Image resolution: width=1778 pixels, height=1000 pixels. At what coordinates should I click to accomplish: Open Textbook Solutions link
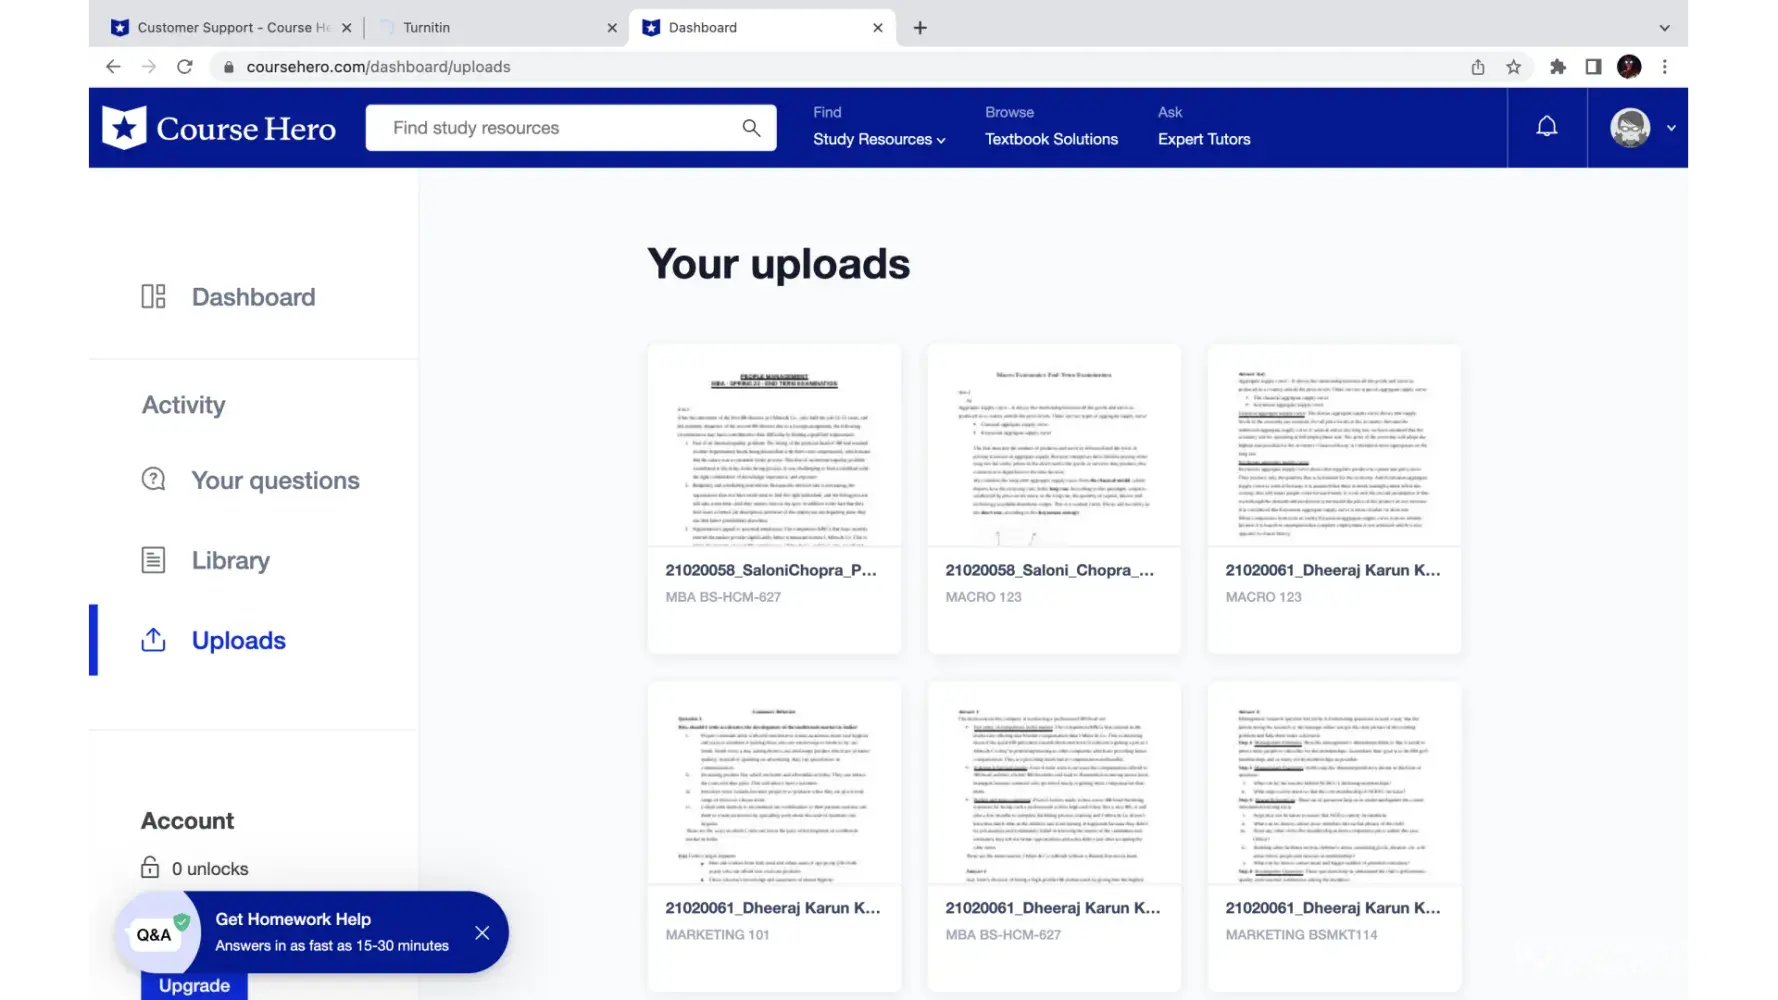1051,139
